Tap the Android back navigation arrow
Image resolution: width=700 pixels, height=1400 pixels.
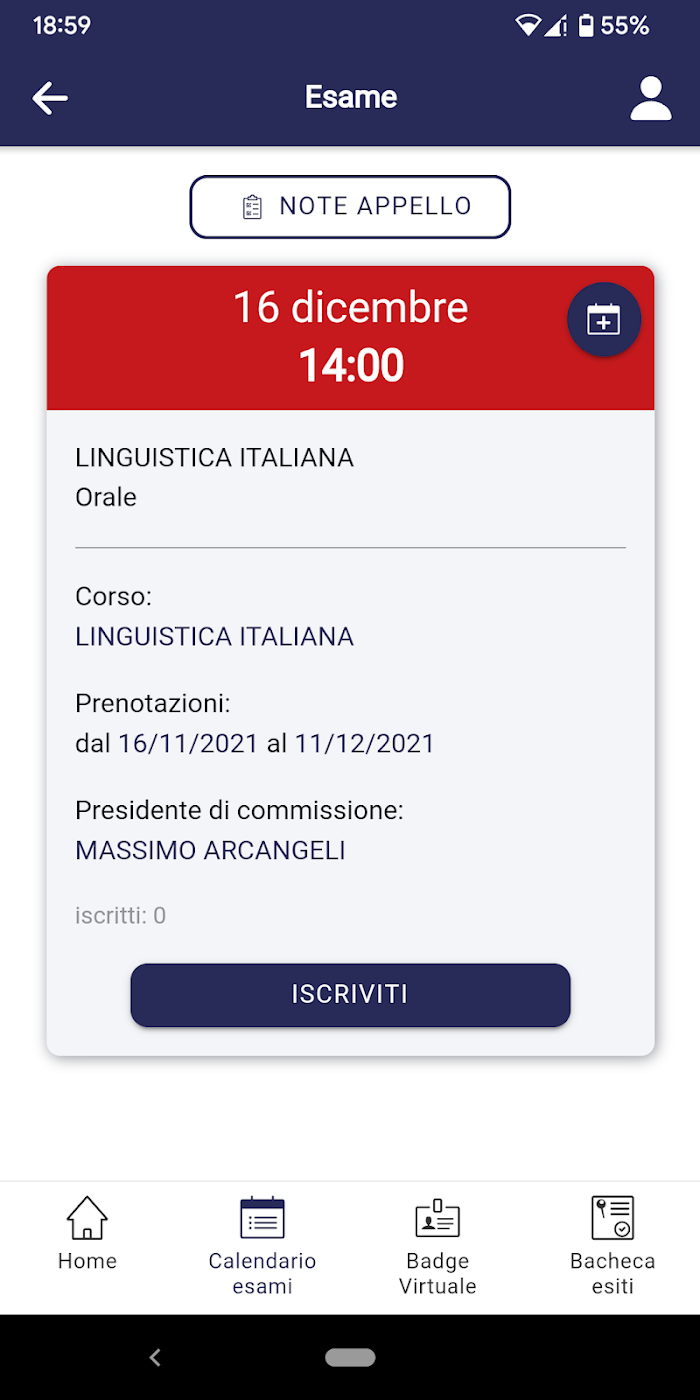pyautogui.click(x=155, y=1357)
